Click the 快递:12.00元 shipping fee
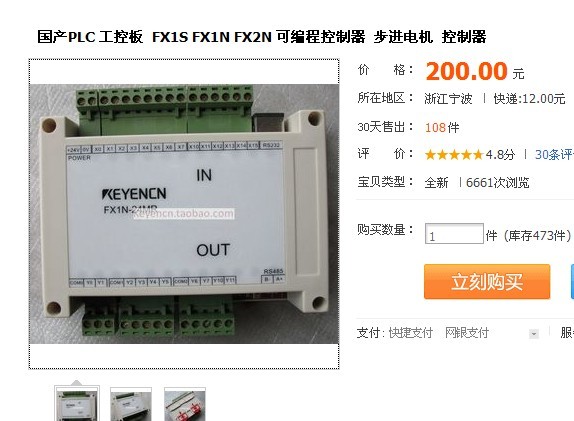The image size is (574, 421). [529, 98]
